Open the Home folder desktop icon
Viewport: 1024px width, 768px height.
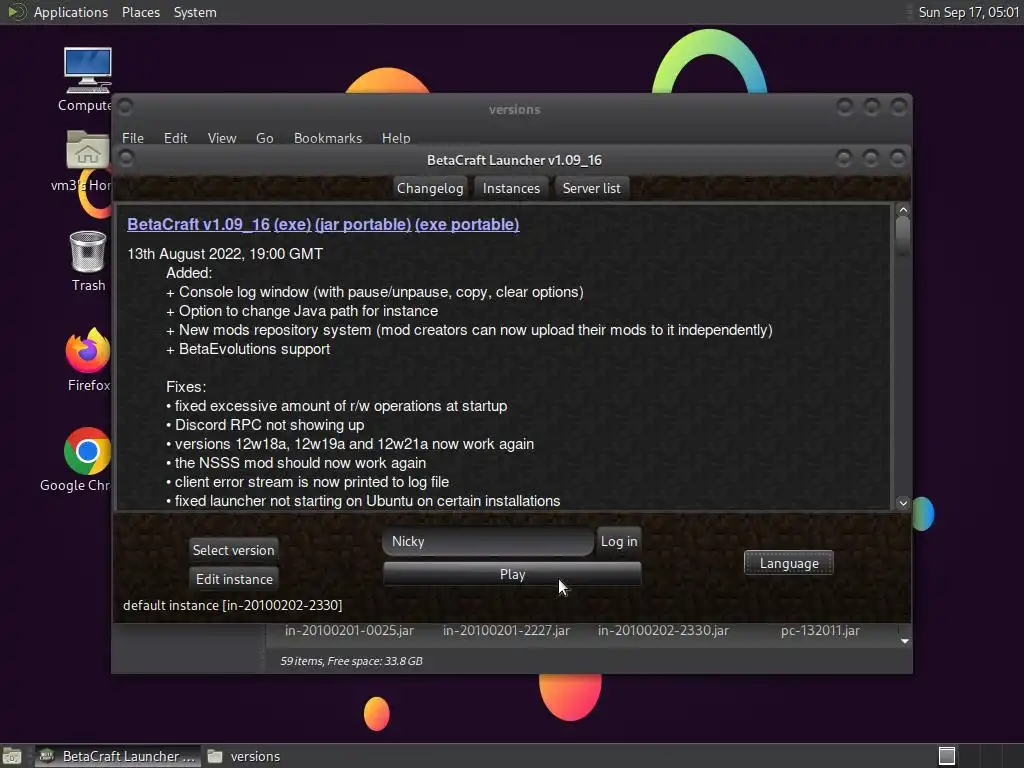click(x=88, y=151)
